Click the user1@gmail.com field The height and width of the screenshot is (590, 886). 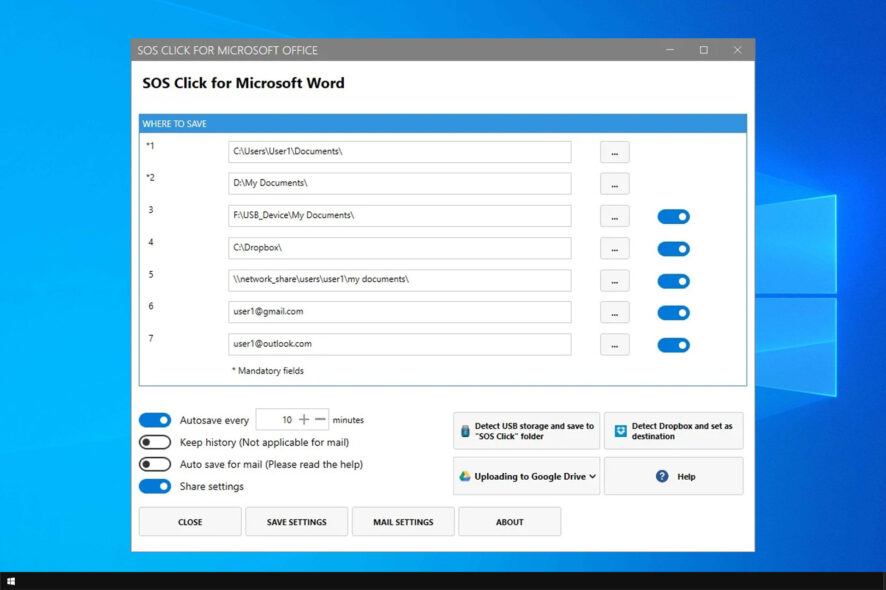point(400,312)
